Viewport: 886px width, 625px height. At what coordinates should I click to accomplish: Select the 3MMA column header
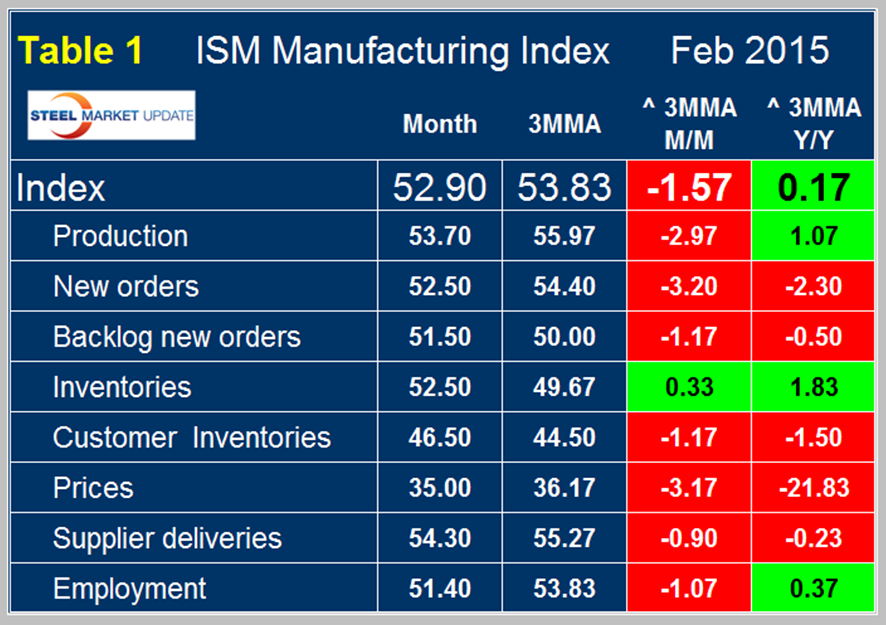pos(565,125)
